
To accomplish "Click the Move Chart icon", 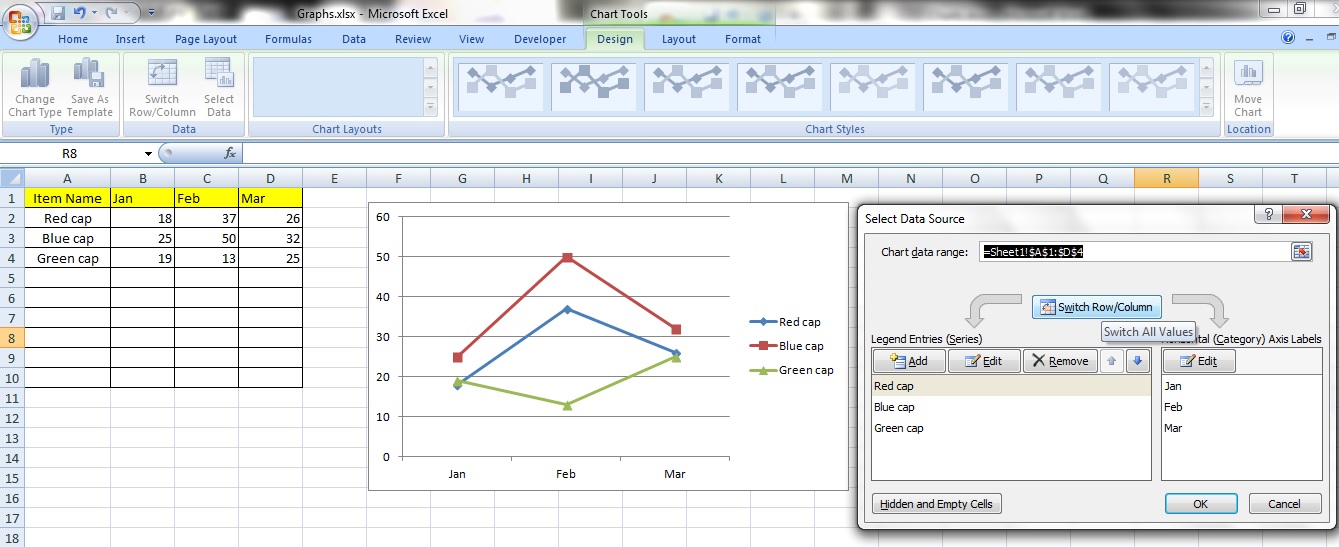I will (x=1247, y=75).
